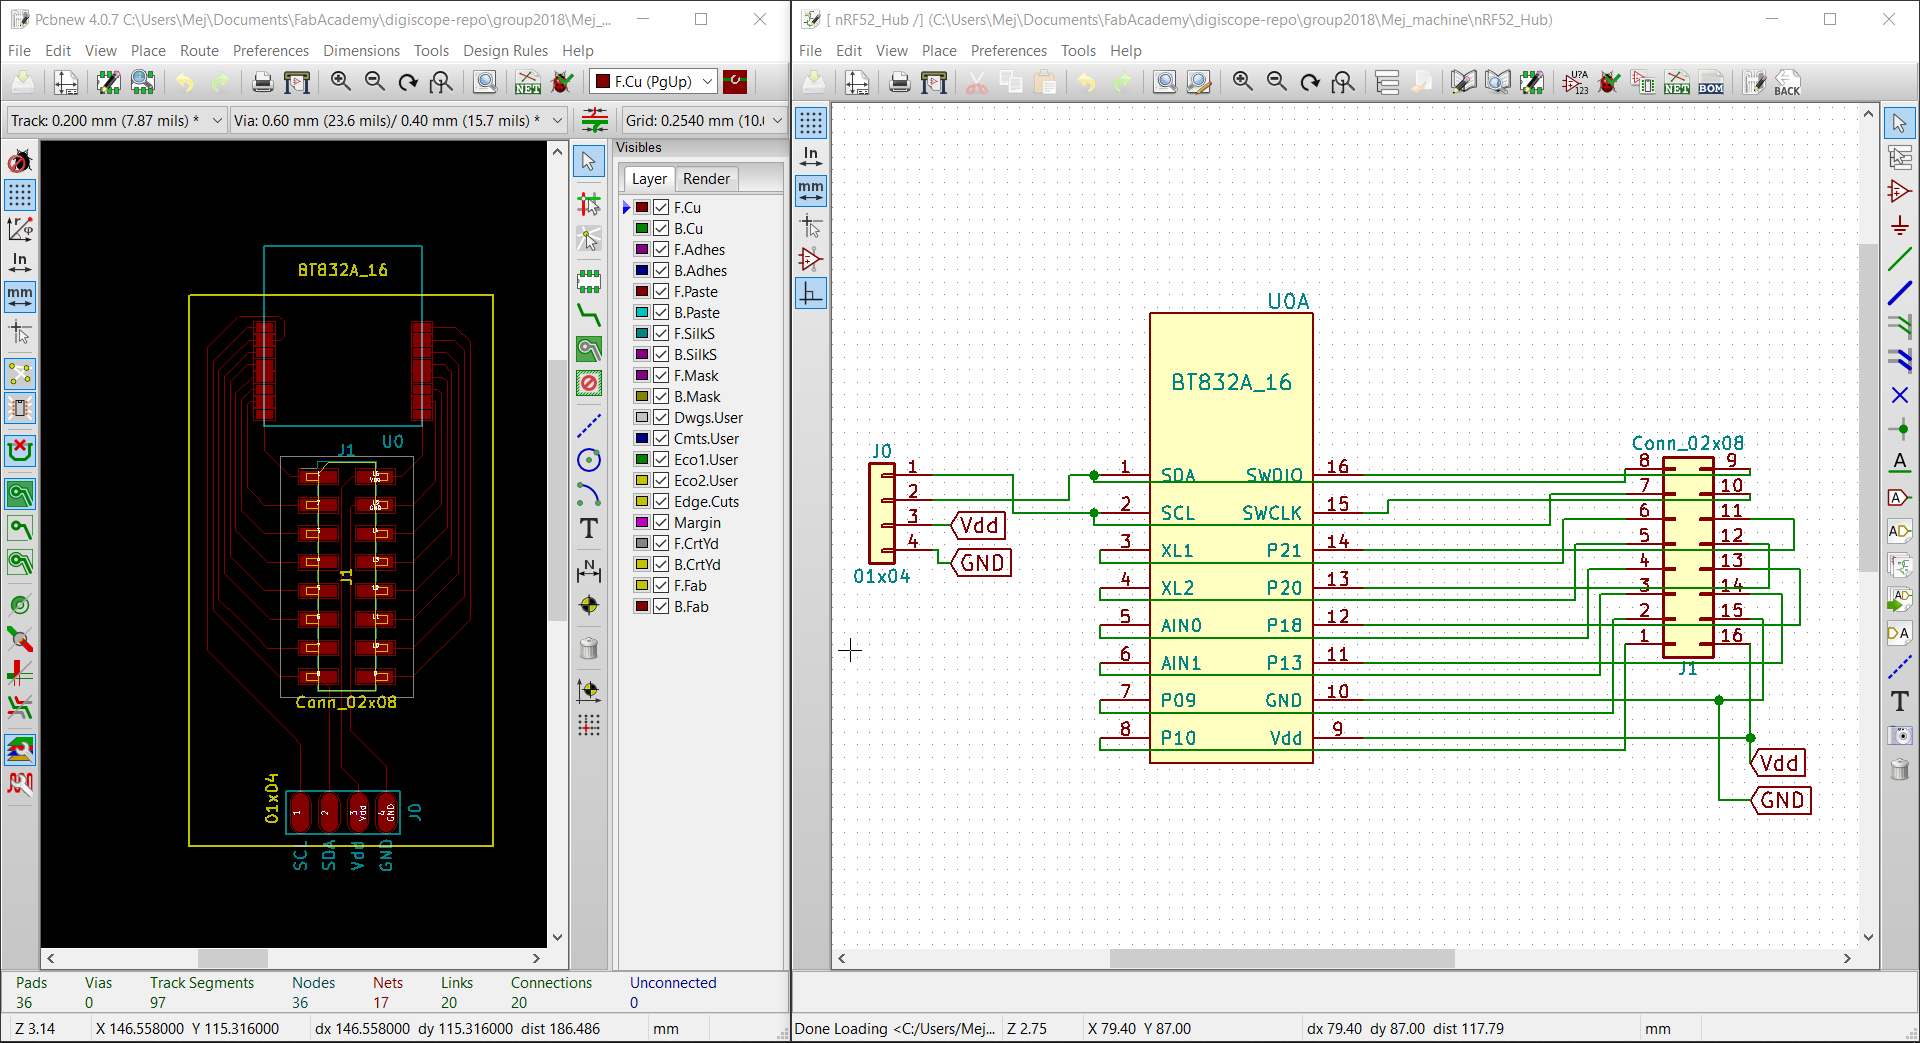
Task: Switch to the Render tab
Action: (x=706, y=179)
